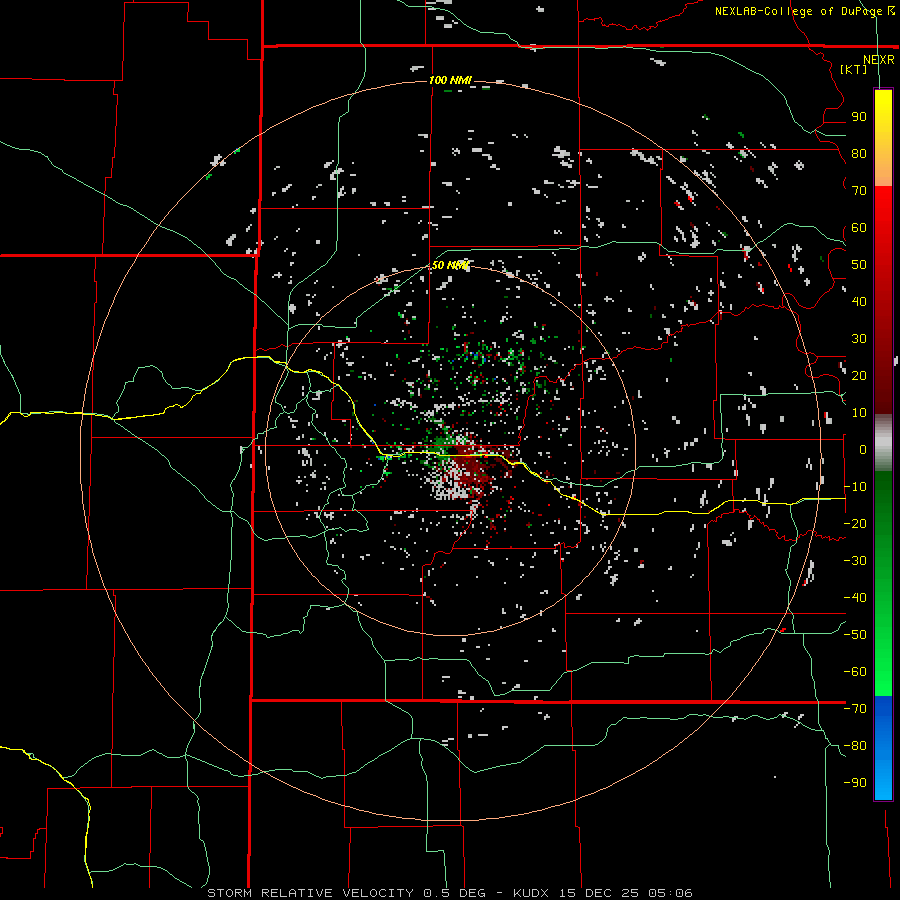This screenshot has height=900, width=900.
Task: Click the -80 knot scale label
Action: 855,746
